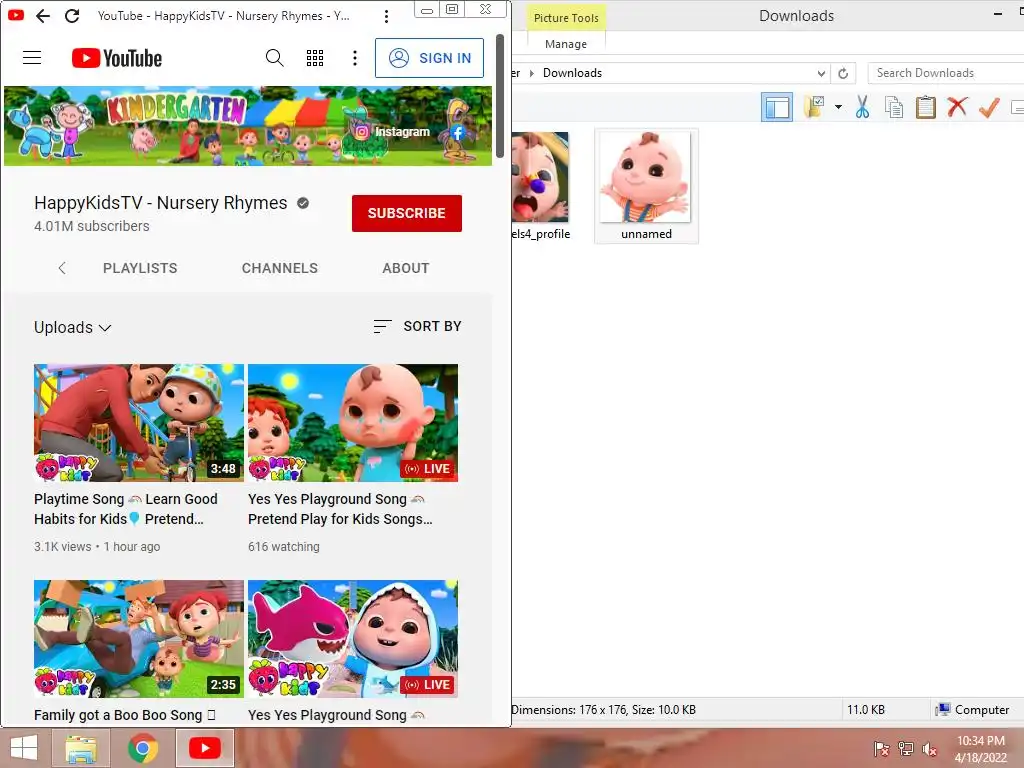The height and width of the screenshot is (768, 1024).
Task: Expand the Uploads dropdown
Action: pyautogui.click(x=72, y=327)
